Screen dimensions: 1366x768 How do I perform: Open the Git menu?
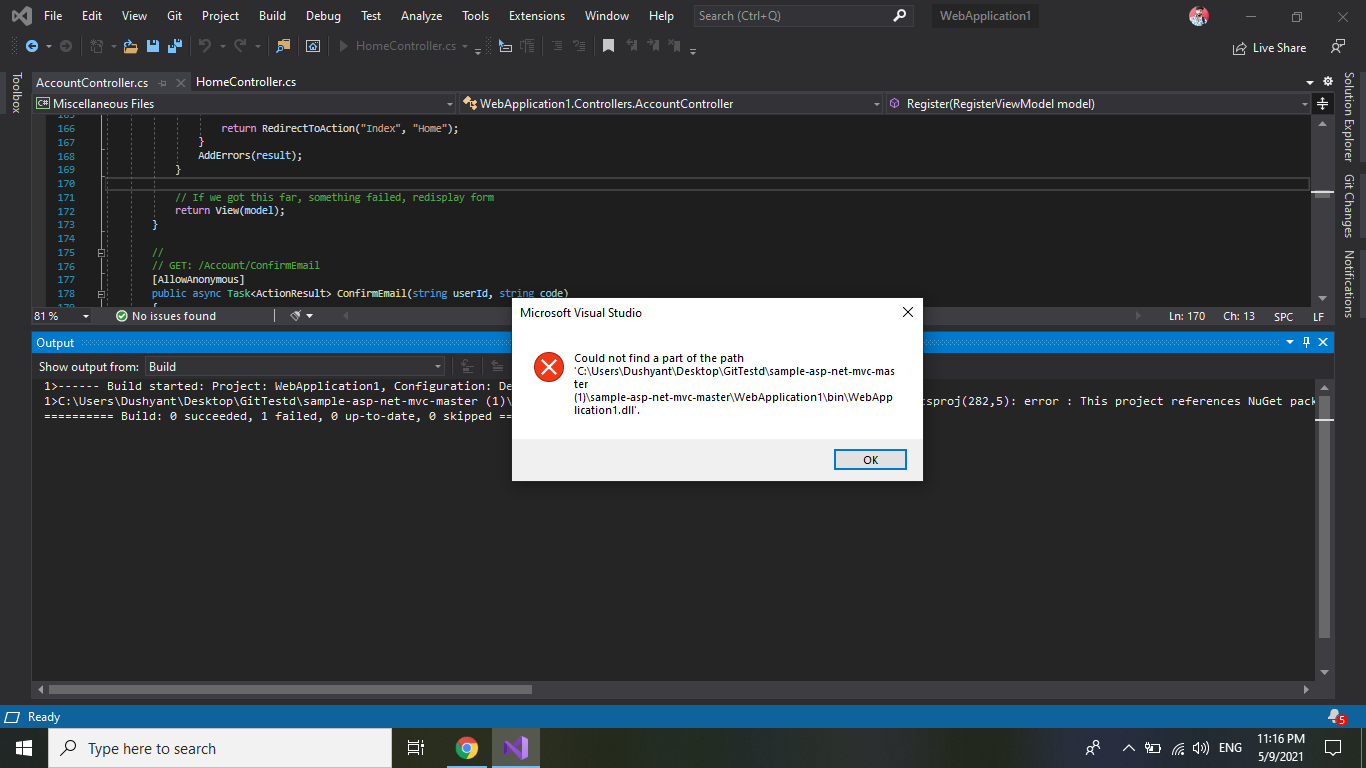(174, 16)
